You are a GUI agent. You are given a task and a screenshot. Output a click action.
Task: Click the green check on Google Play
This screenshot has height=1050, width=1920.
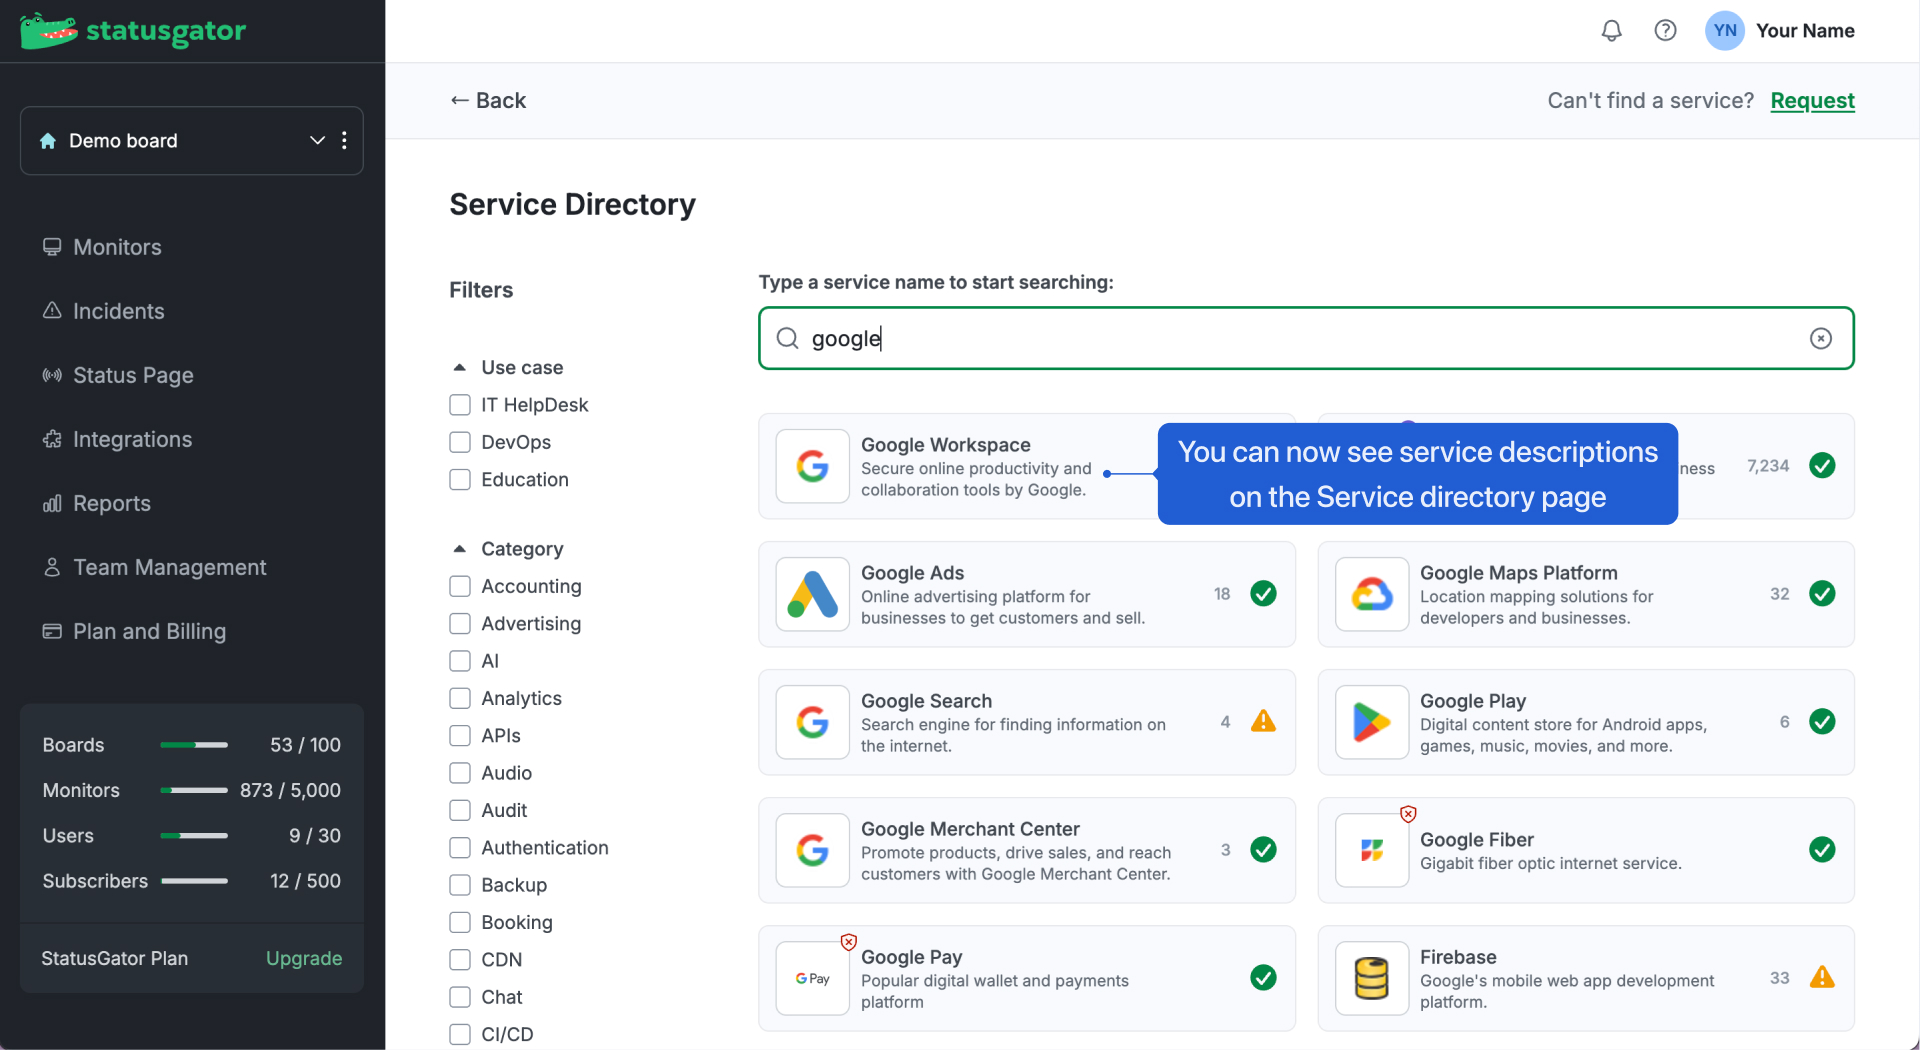(1822, 722)
